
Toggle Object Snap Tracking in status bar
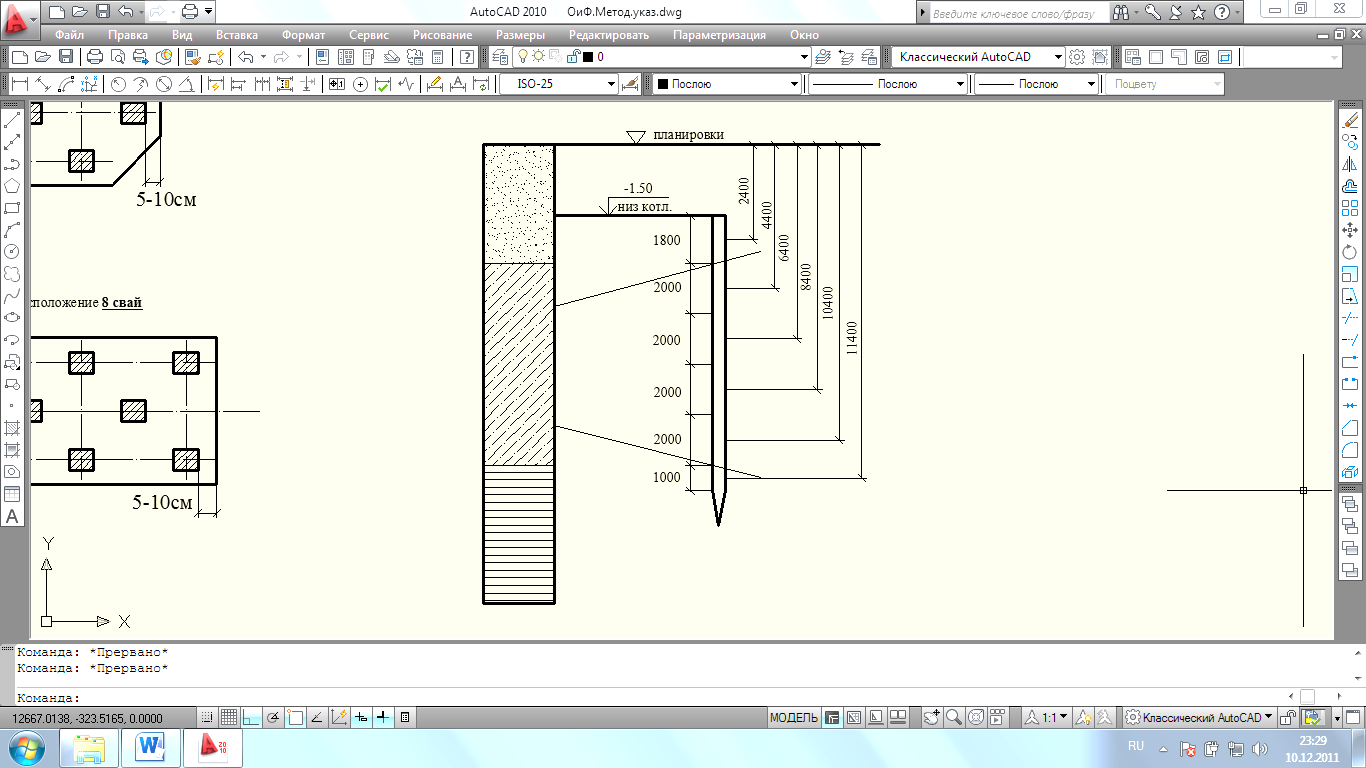click(x=317, y=718)
